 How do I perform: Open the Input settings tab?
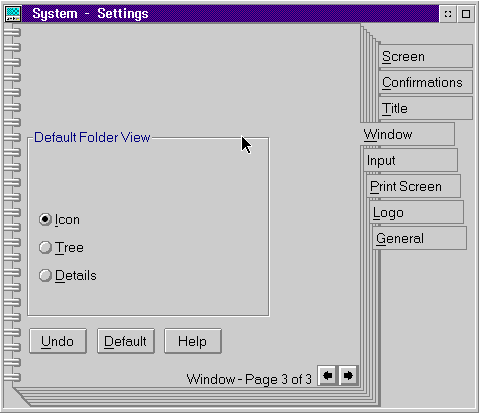point(410,160)
